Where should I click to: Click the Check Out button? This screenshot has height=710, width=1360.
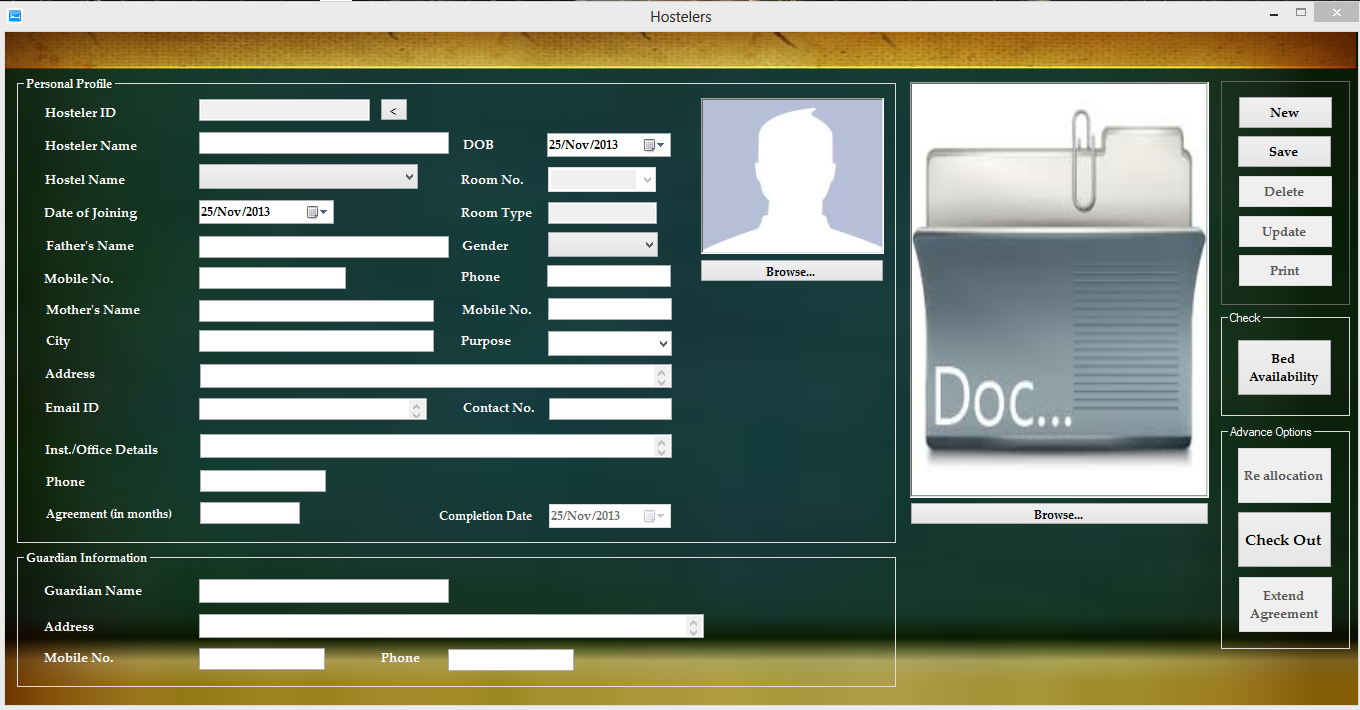1284,540
